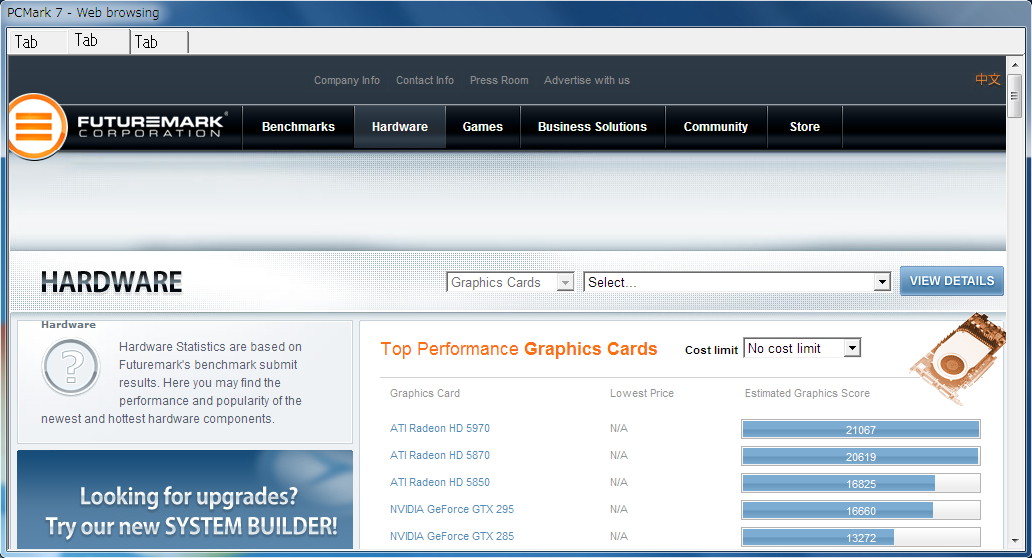Click the 16660 score bar
Viewport: 1032px width, 558px height.
point(861,510)
